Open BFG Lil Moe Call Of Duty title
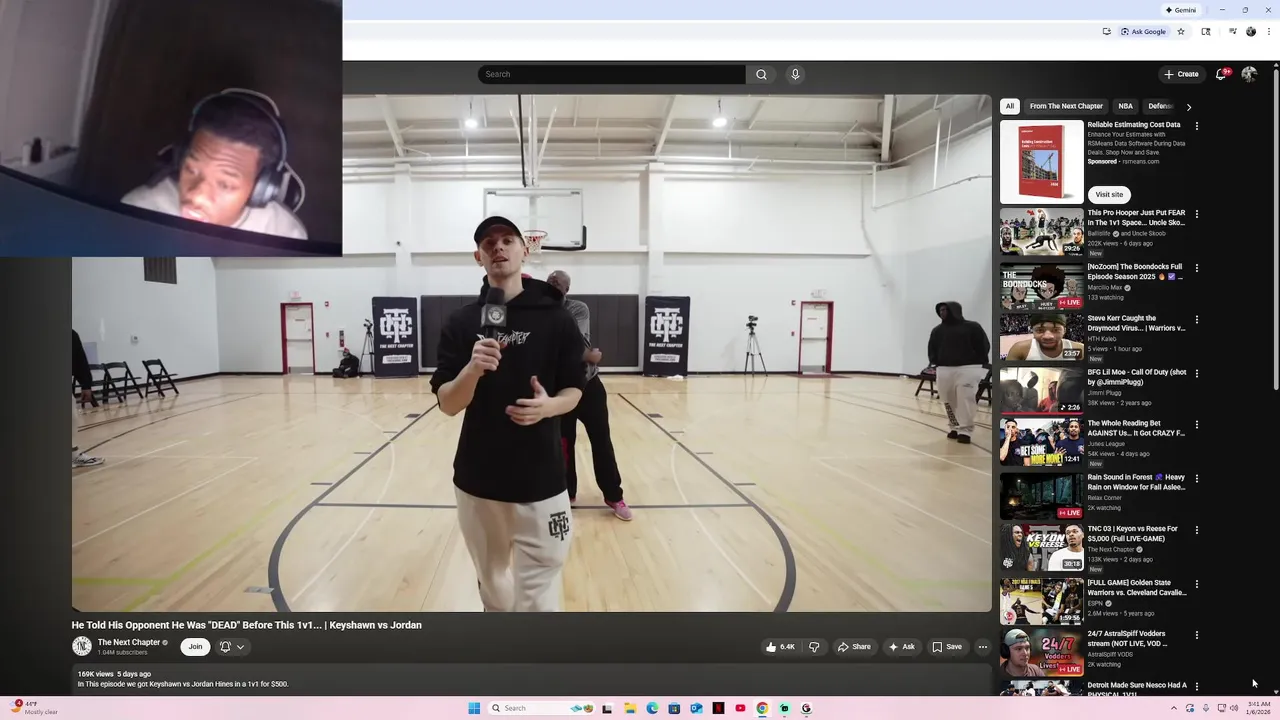 tap(1137, 377)
